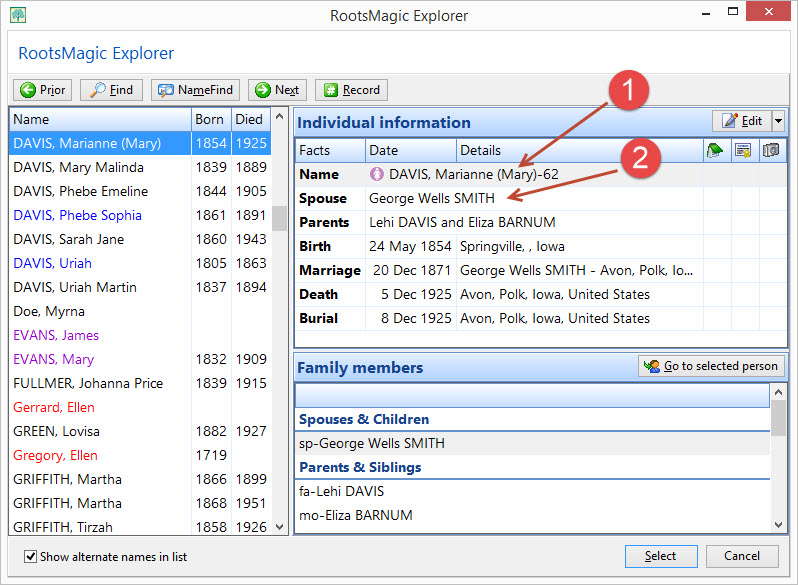
Task: Click the Spouses & Children heading
Action: (x=364, y=419)
